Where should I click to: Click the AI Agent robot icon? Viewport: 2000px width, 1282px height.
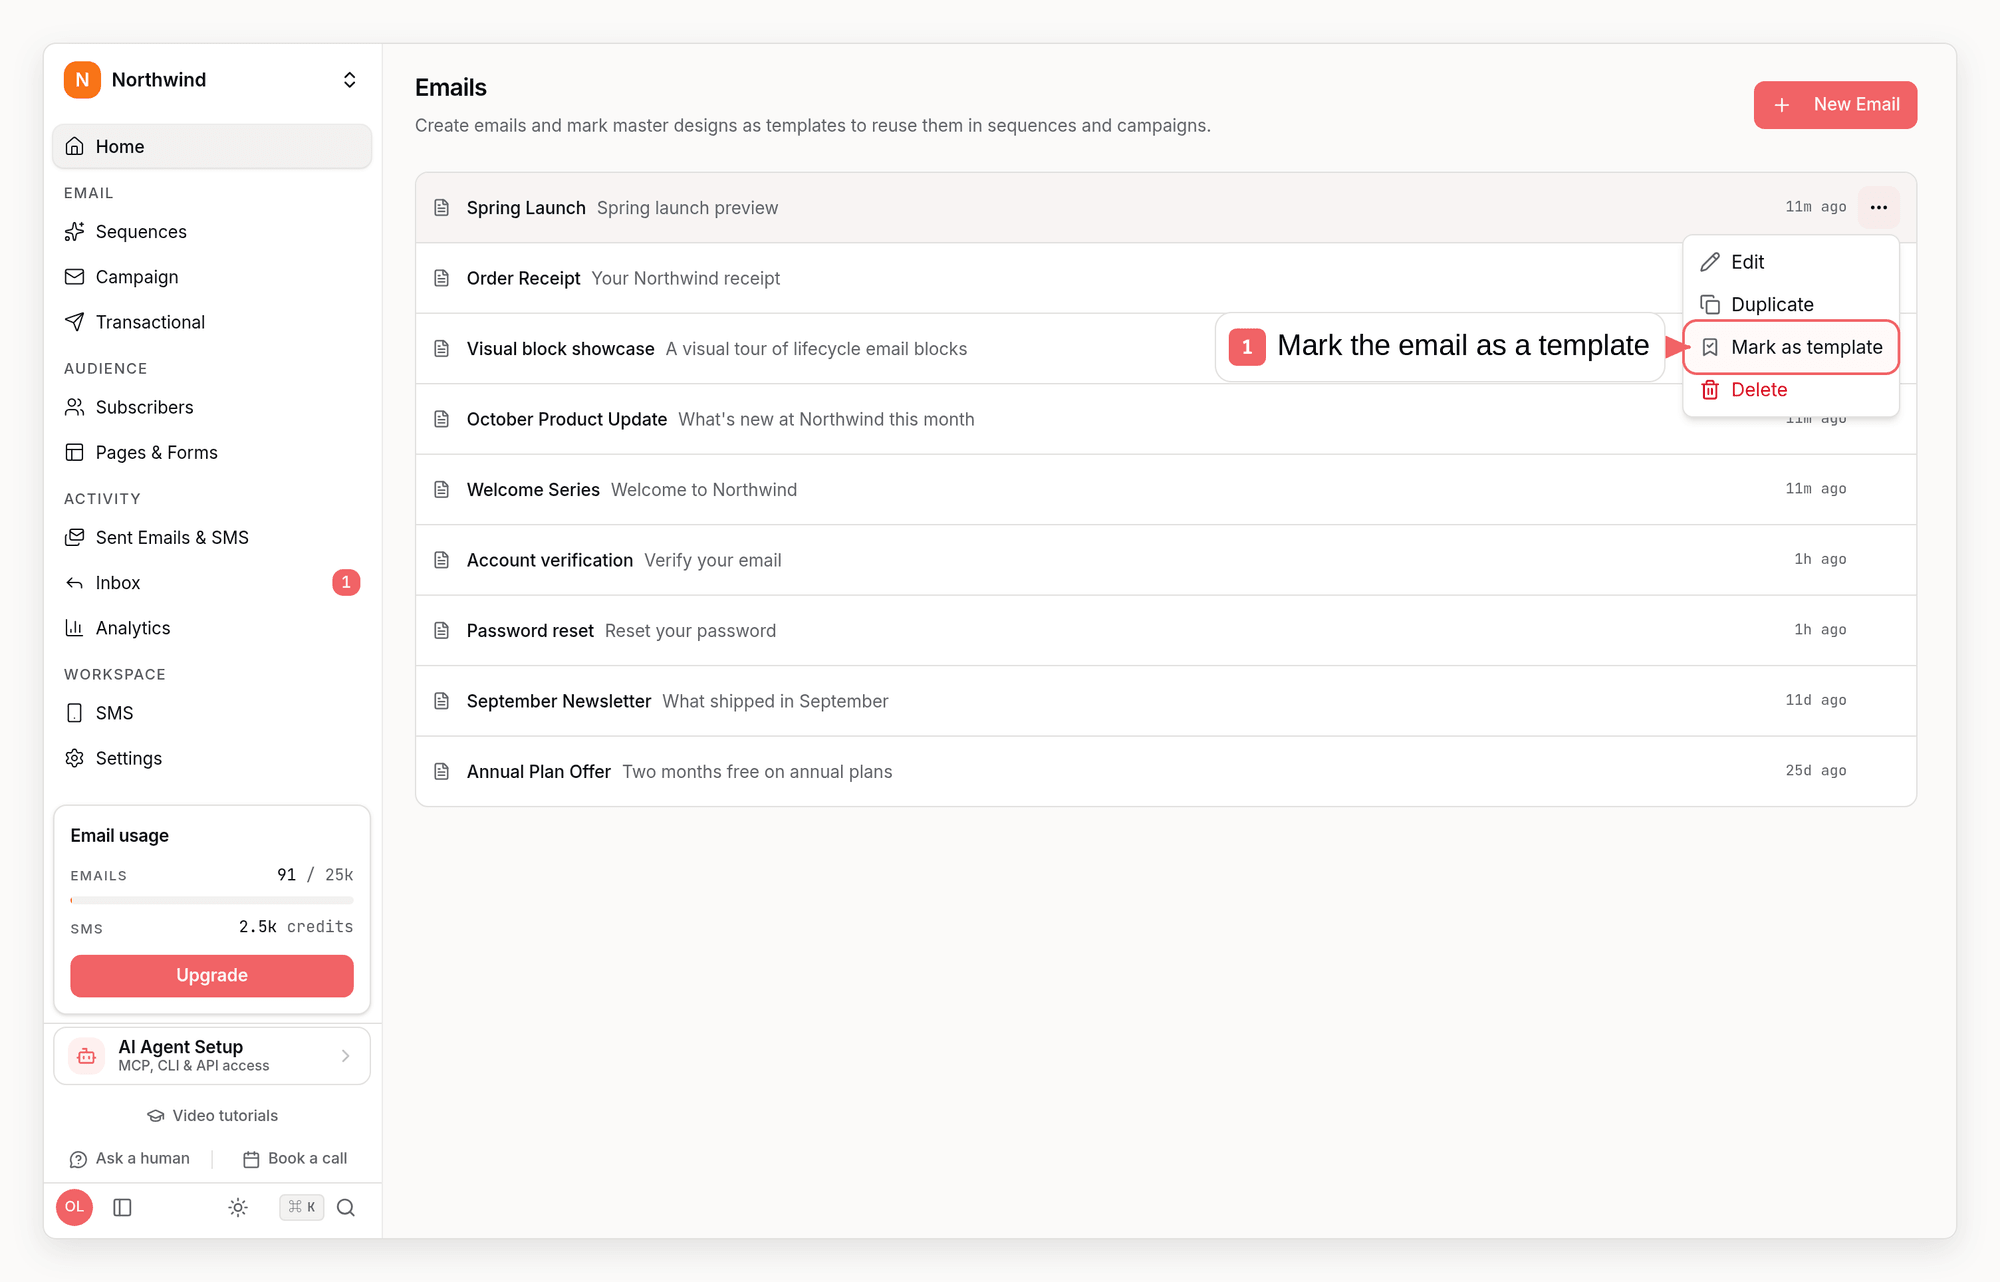87,1056
